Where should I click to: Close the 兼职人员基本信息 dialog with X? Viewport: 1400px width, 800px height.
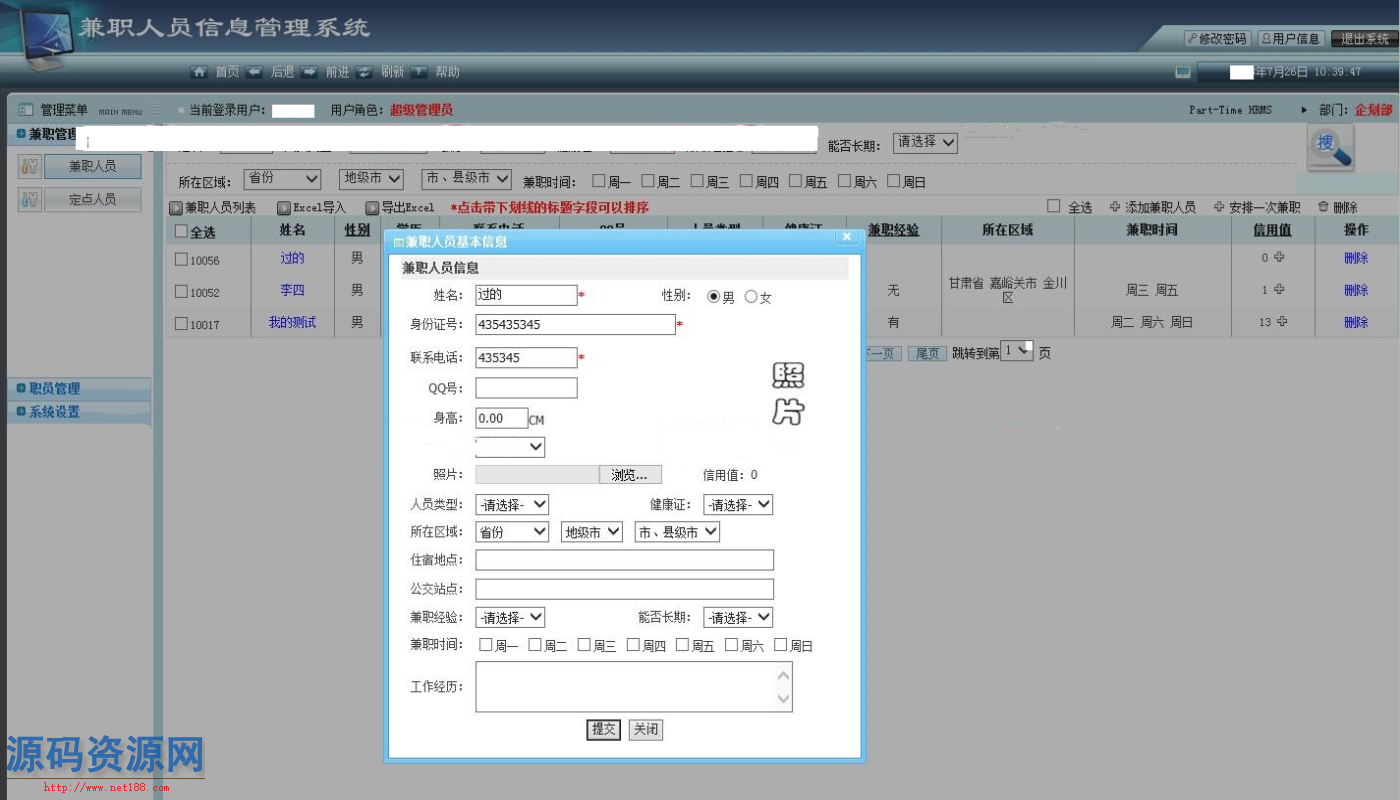coord(847,237)
